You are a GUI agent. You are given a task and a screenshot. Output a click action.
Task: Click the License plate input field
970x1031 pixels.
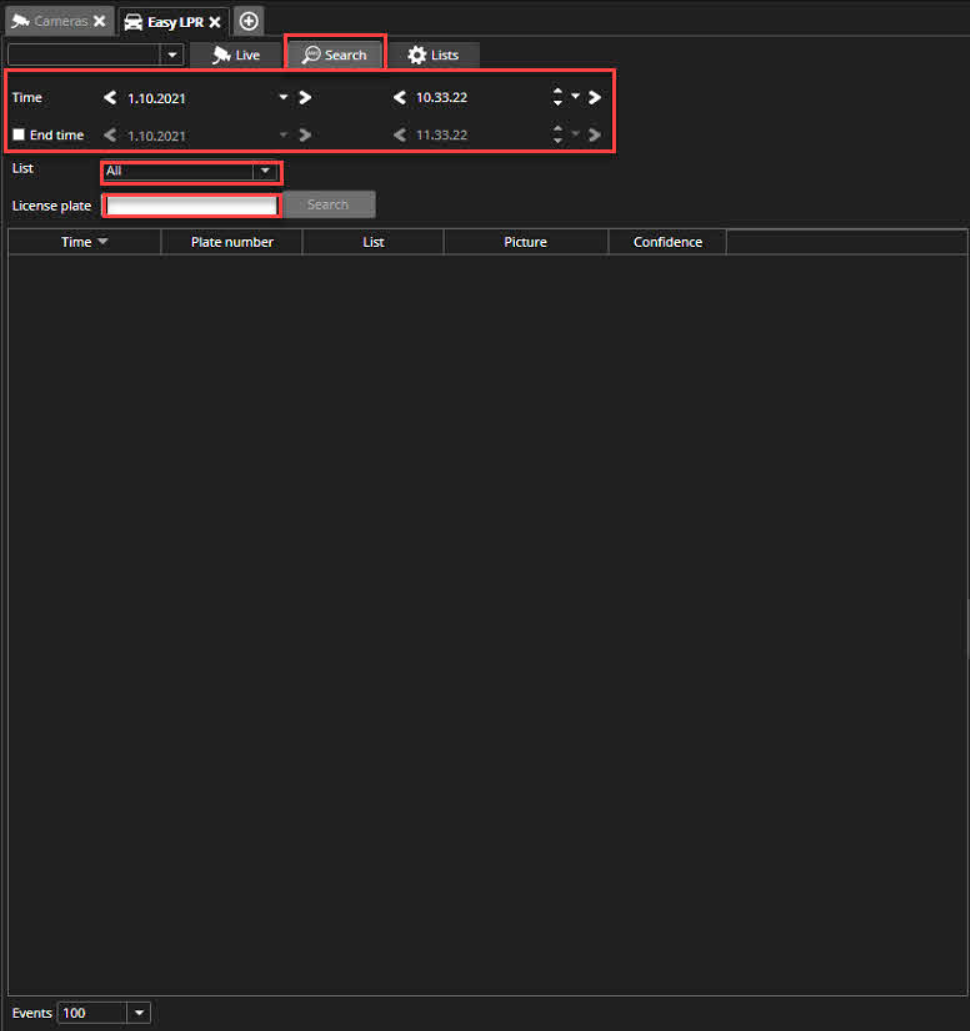[191, 205]
